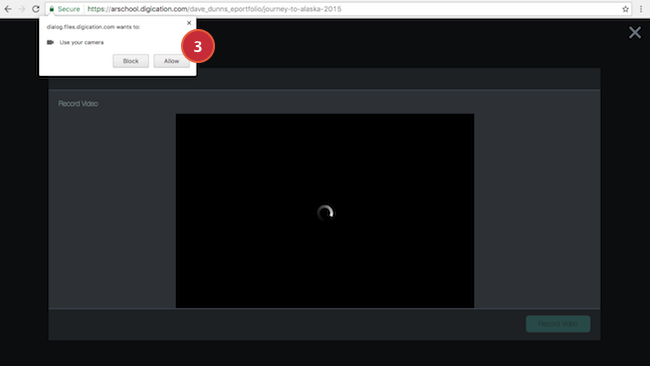Image resolution: width=650 pixels, height=366 pixels.
Task: Allow camera access
Action: tap(171, 61)
